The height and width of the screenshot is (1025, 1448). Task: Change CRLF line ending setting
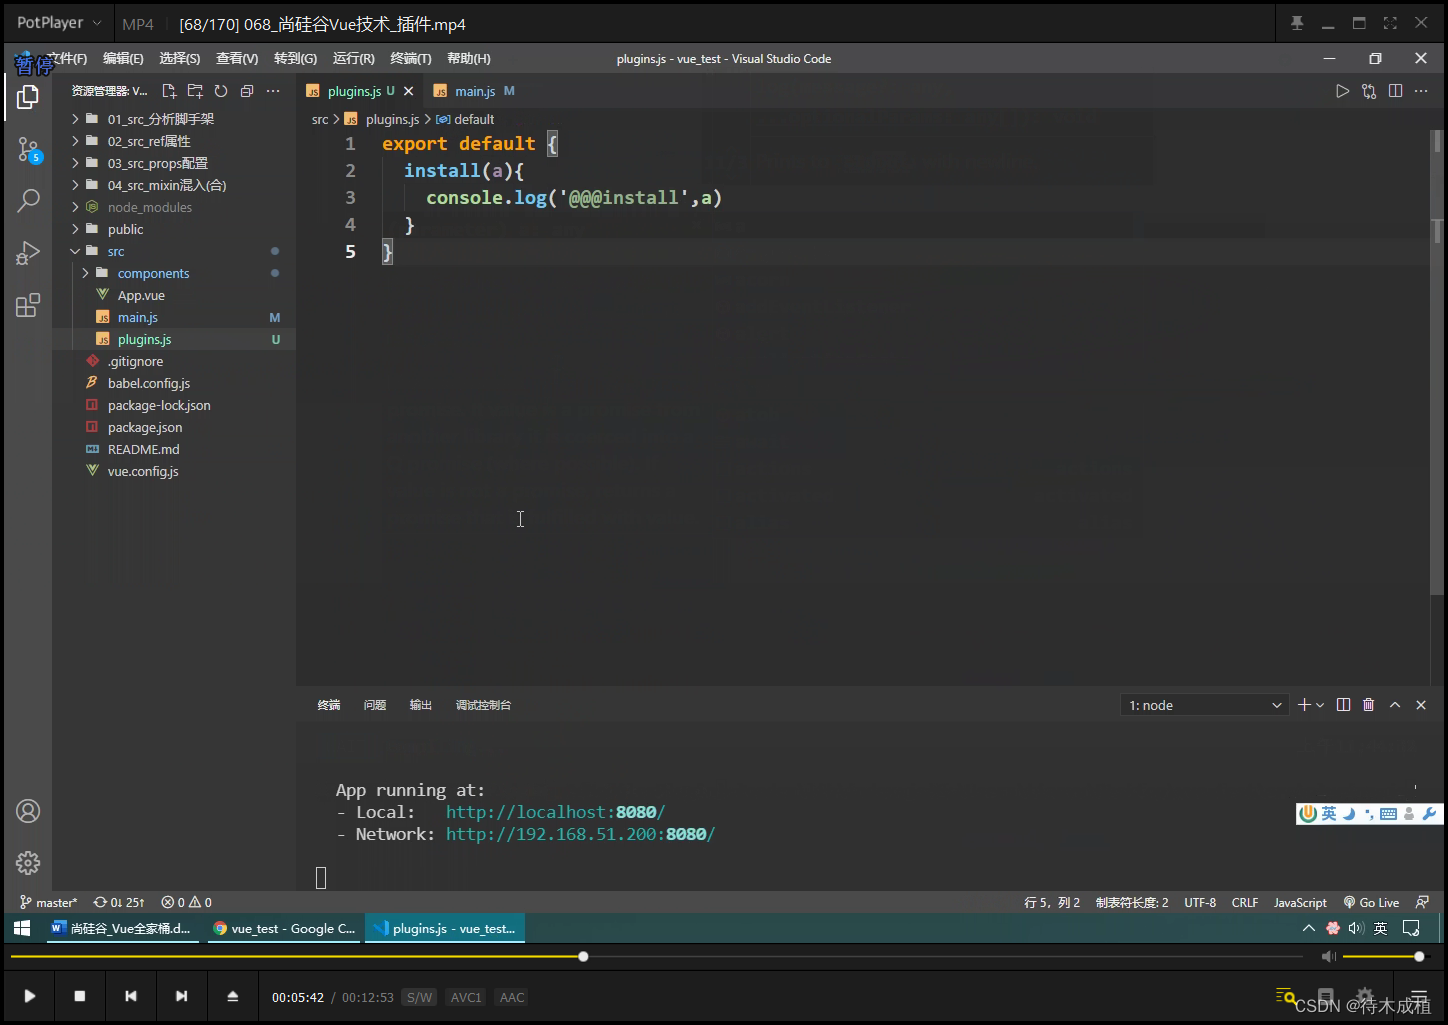click(1245, 902)
